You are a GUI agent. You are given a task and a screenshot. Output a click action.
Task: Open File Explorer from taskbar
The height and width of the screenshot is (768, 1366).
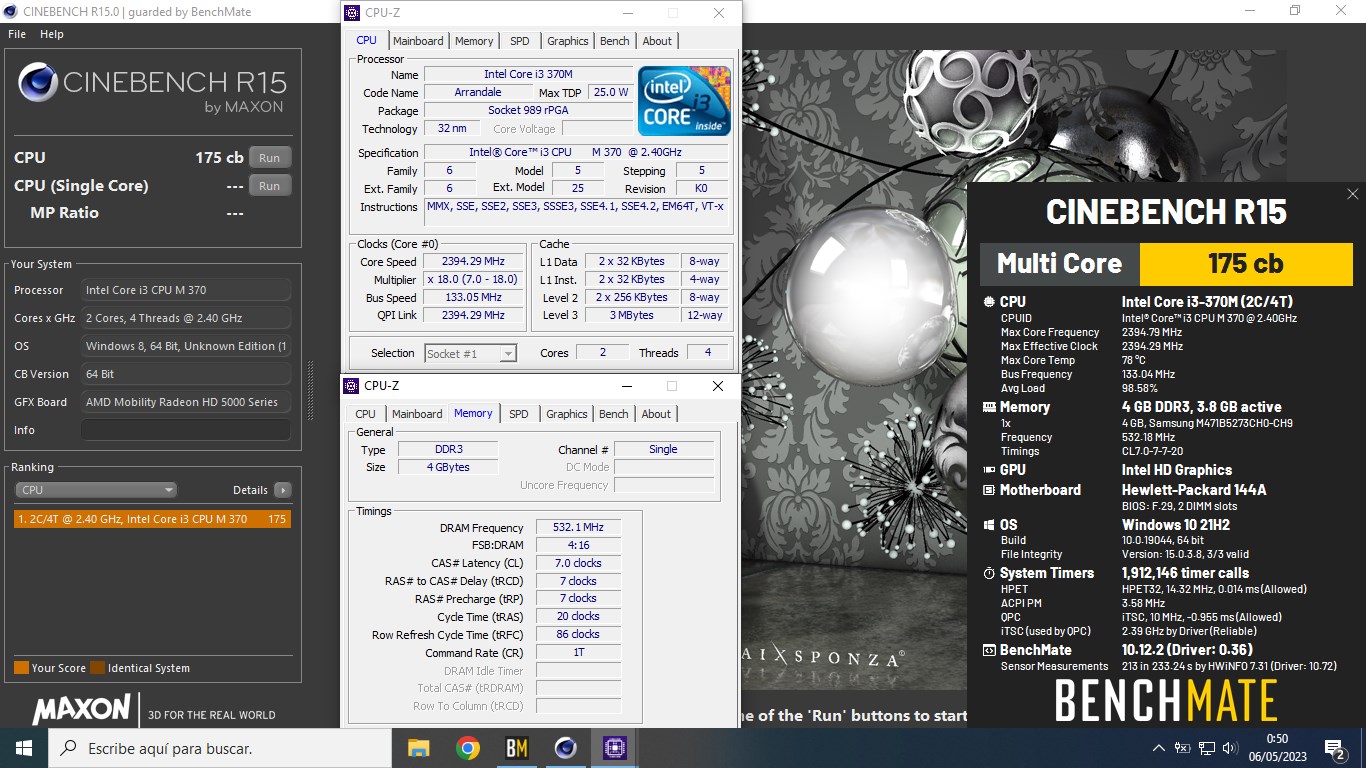point(418,748)
